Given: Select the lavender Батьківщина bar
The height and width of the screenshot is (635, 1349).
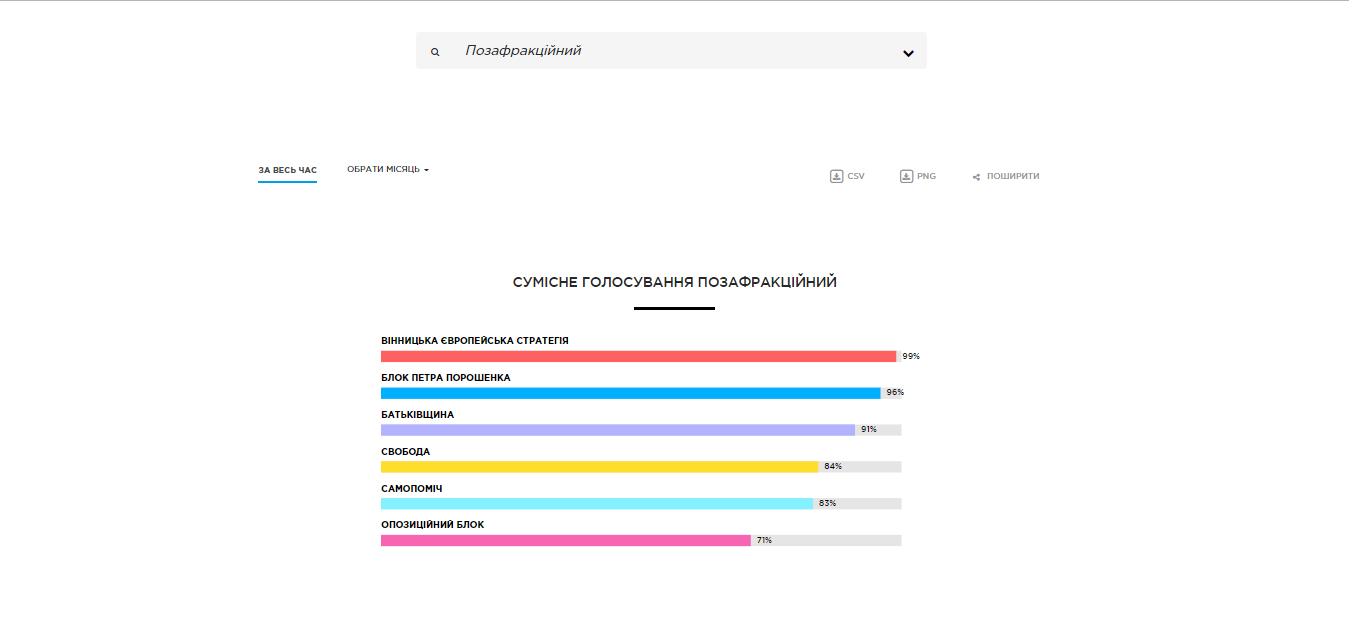Looking at the screenshot, I should pyautogui.click(x=618, y=430).
